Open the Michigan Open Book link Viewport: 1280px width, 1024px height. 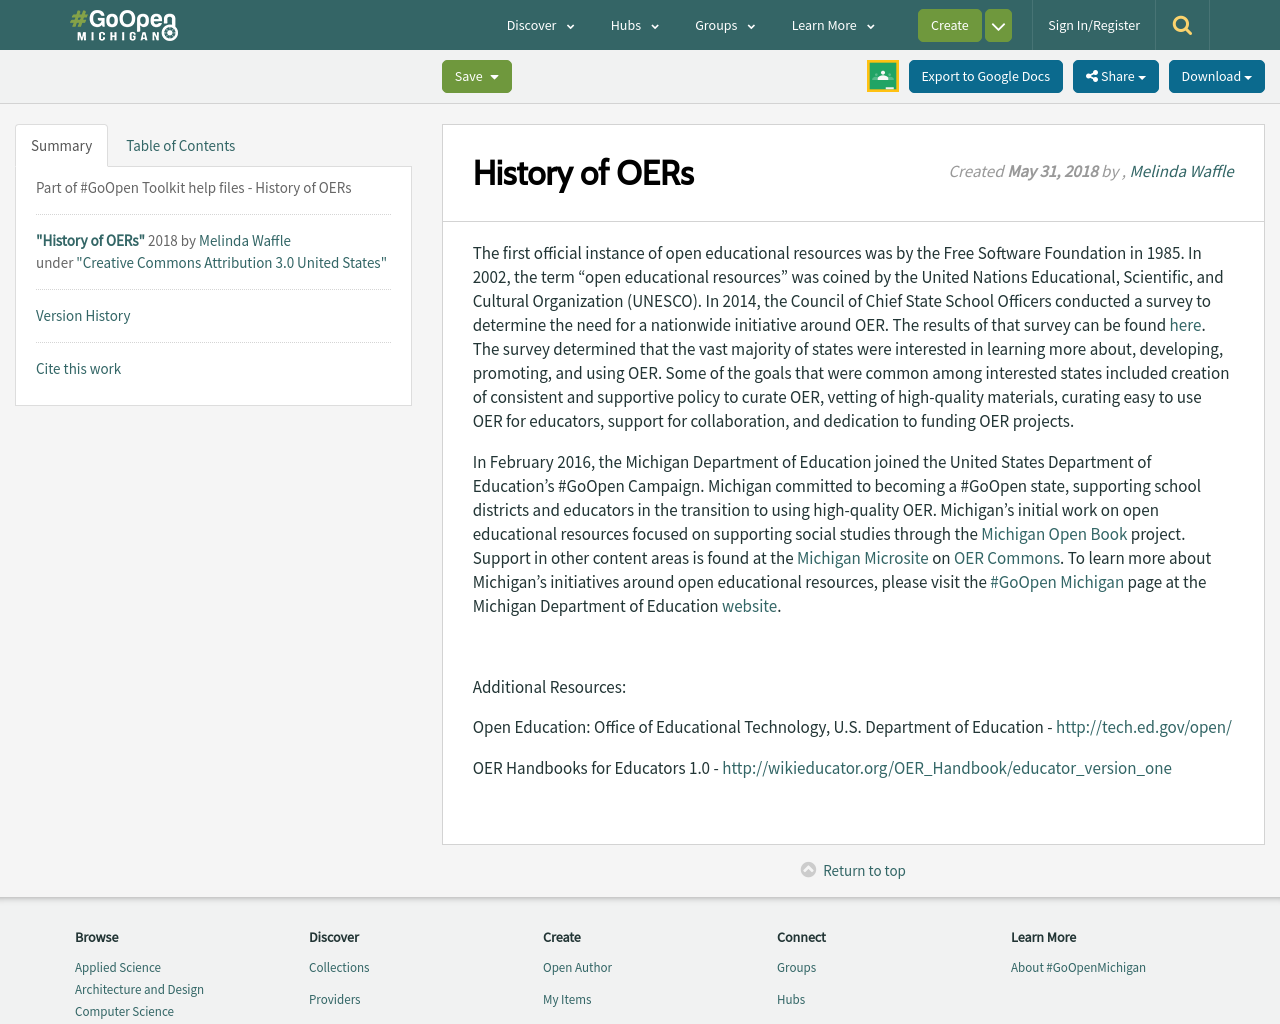pos(1053,534)
